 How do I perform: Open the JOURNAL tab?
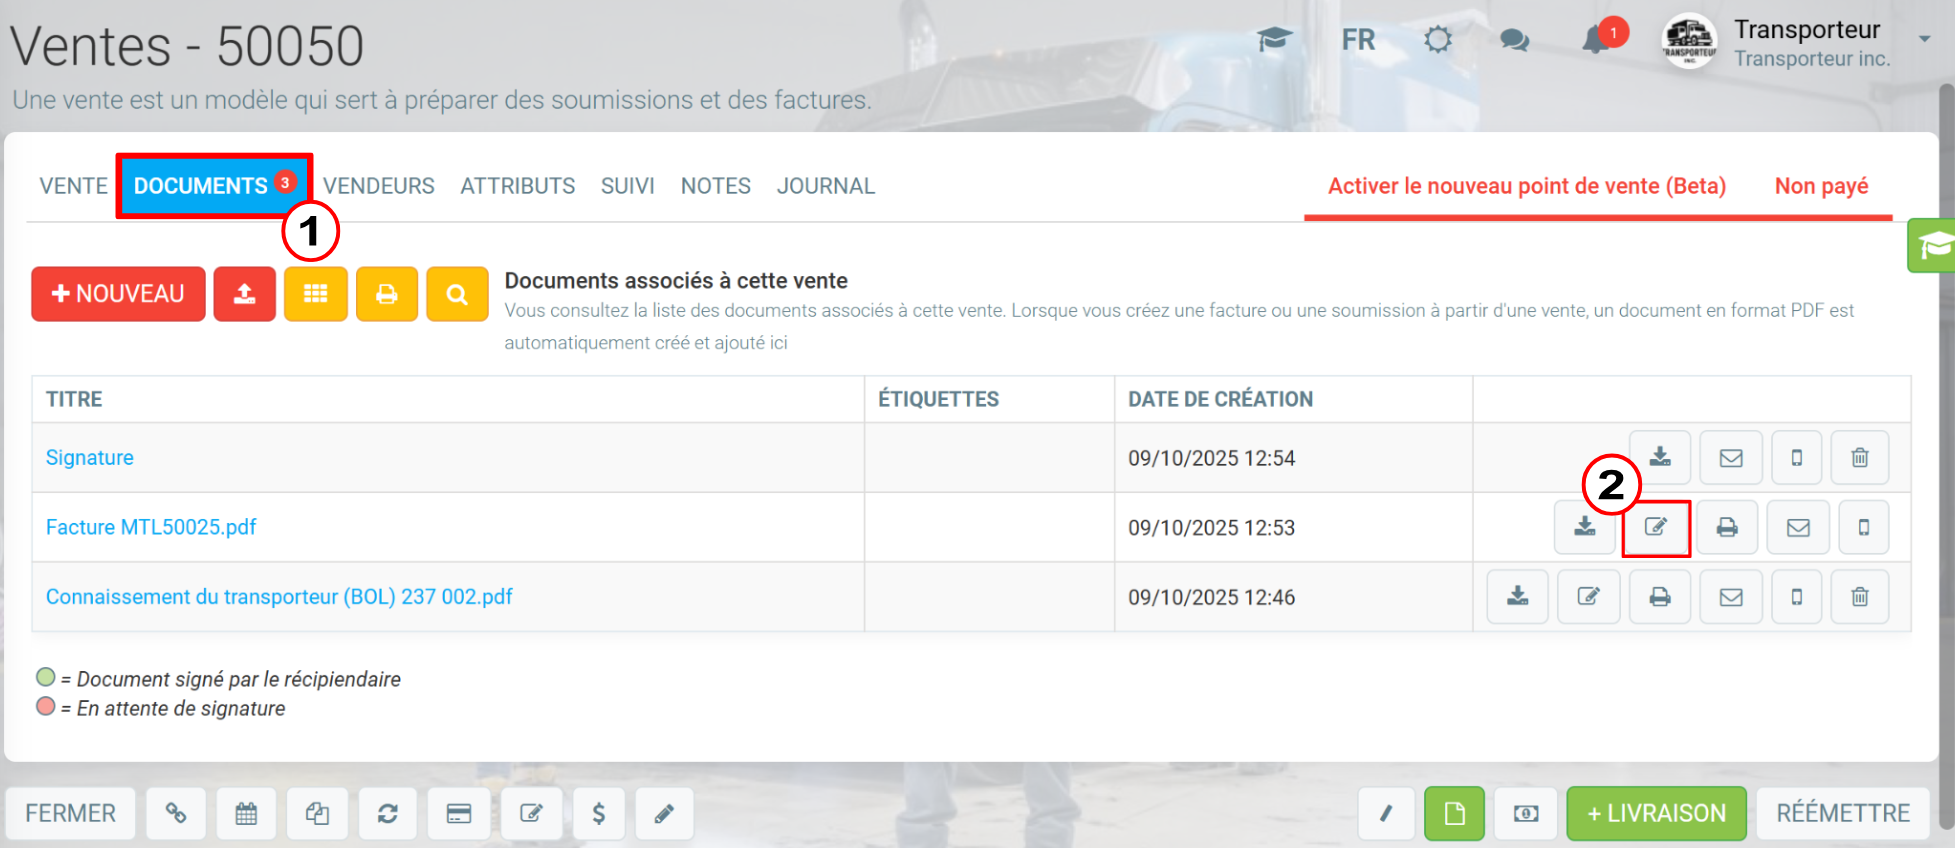coord(826,186)
